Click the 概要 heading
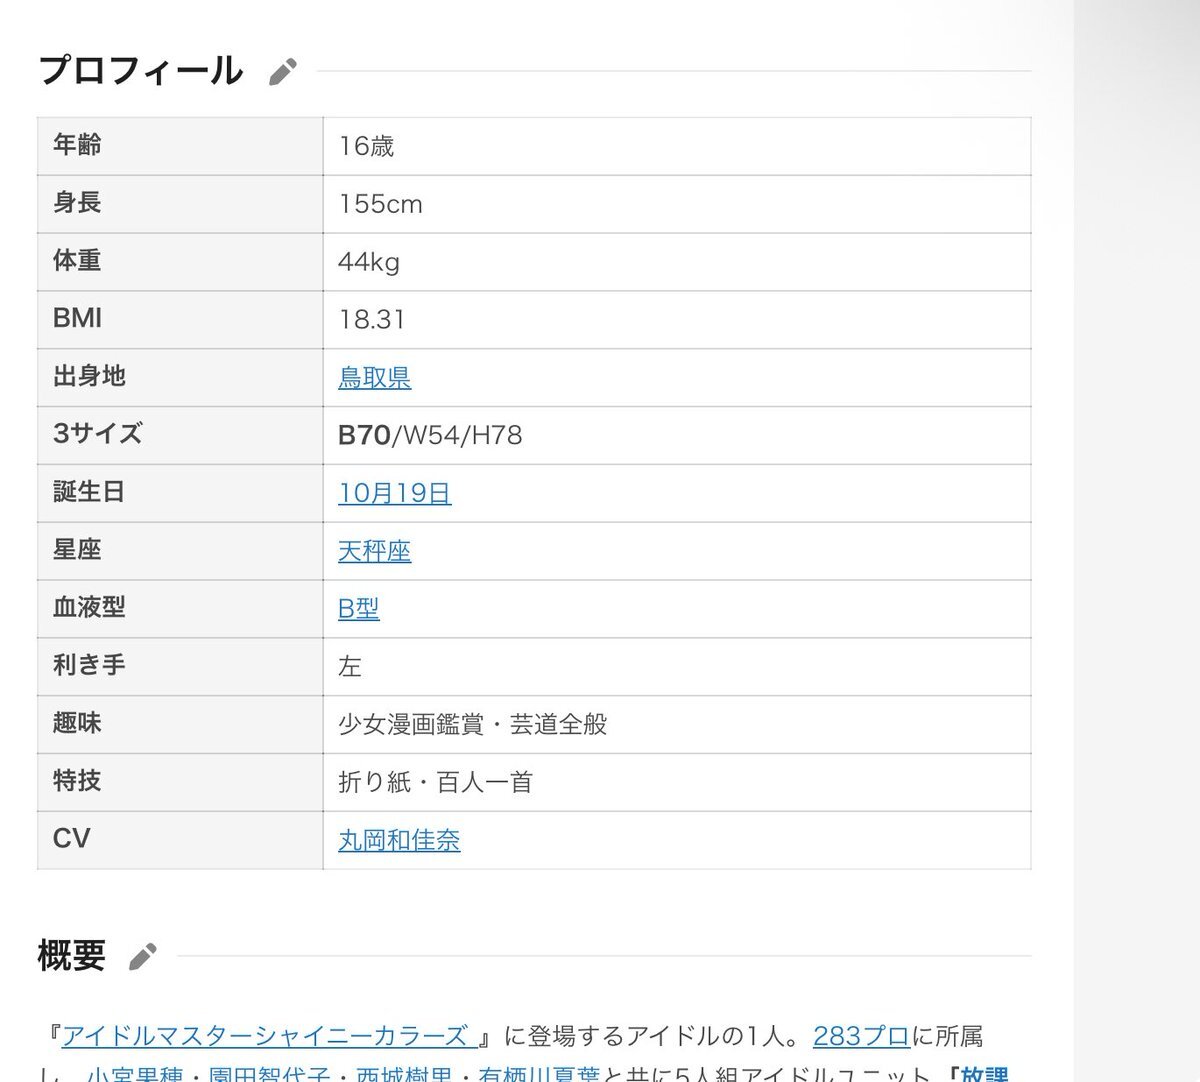 (x=71, y=956)
